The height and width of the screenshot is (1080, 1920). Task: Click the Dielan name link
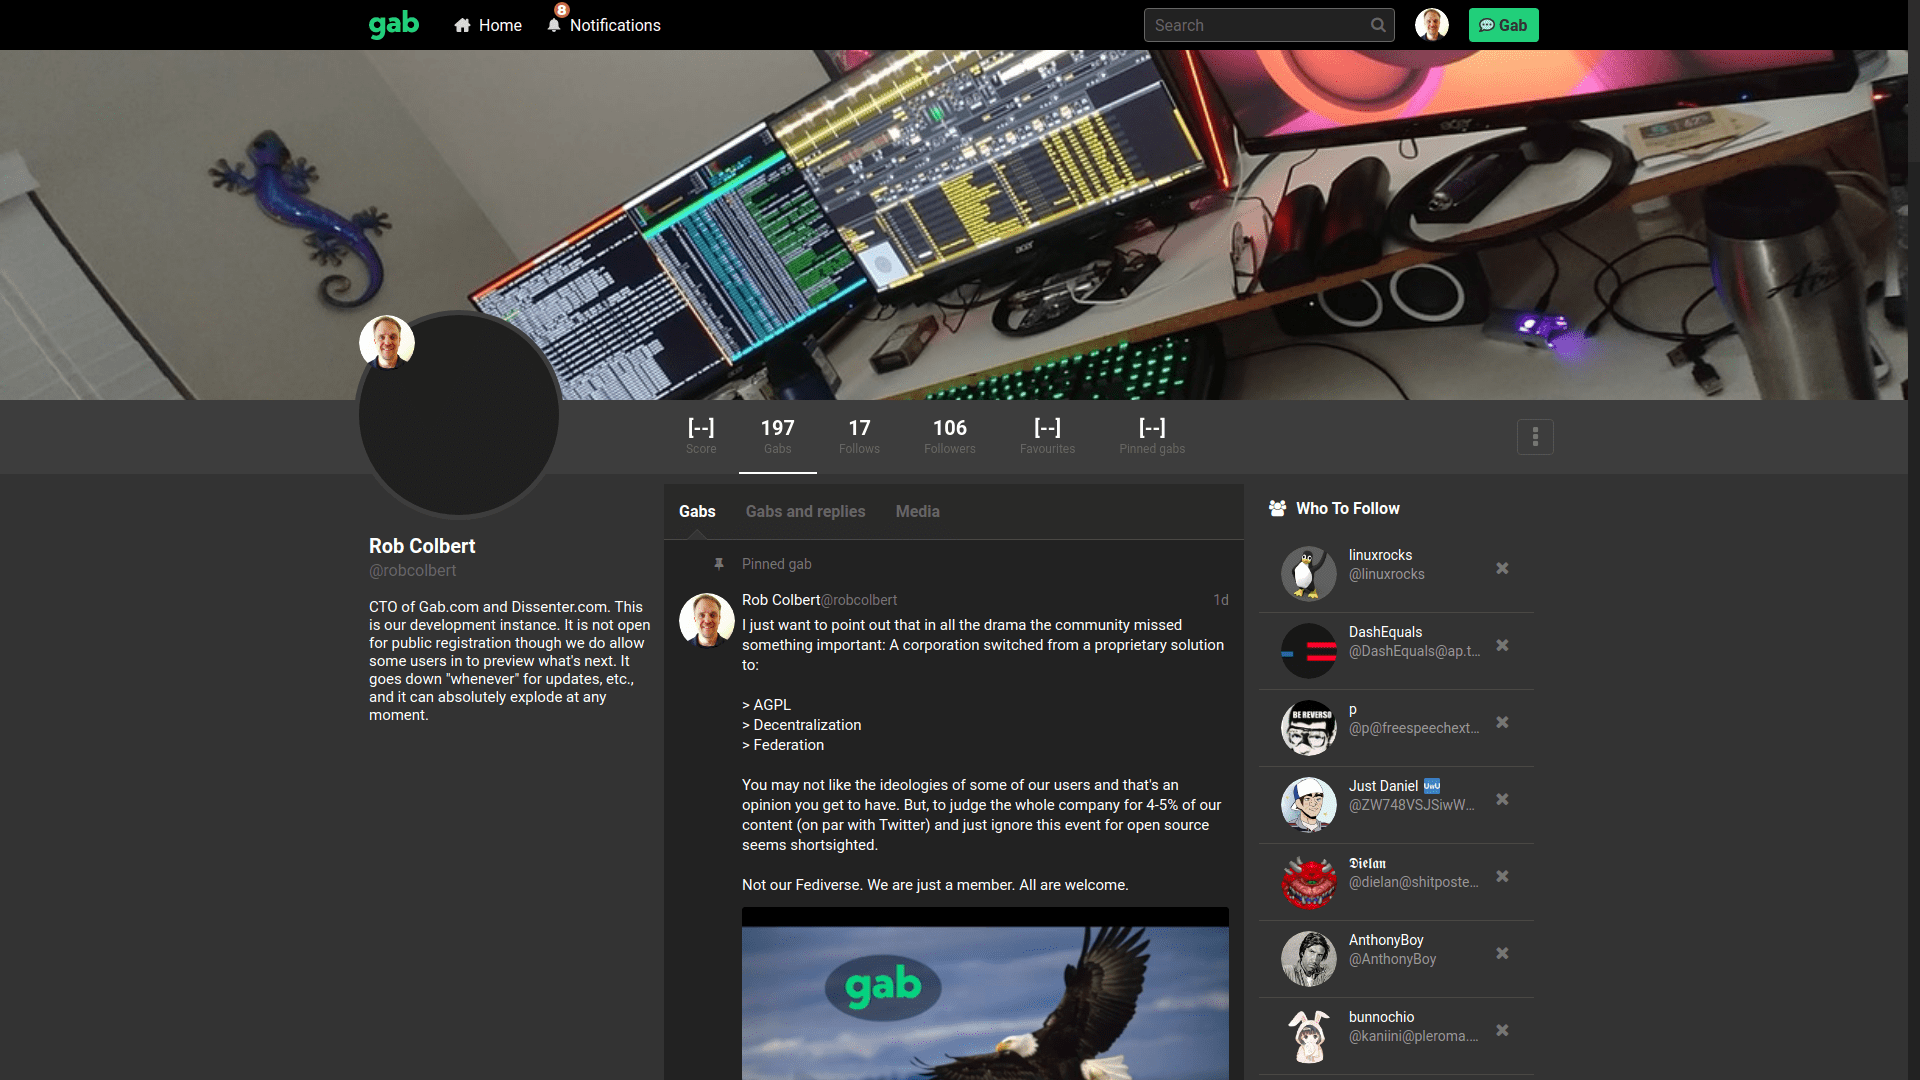tap(1367, 863)
